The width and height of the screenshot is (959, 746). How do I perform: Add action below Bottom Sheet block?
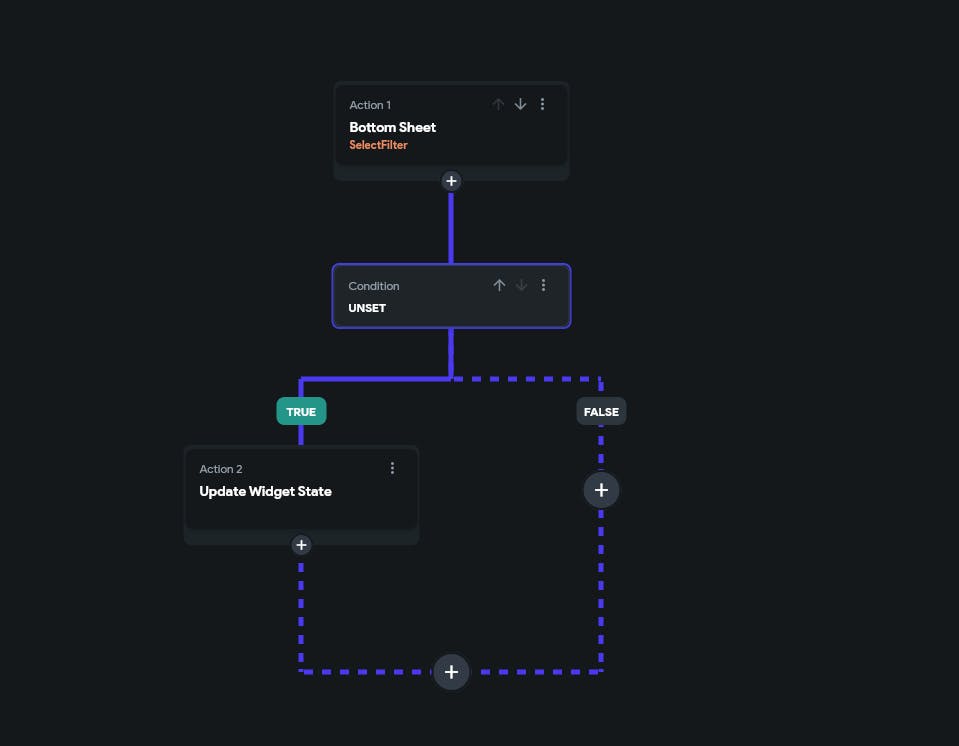451,181
